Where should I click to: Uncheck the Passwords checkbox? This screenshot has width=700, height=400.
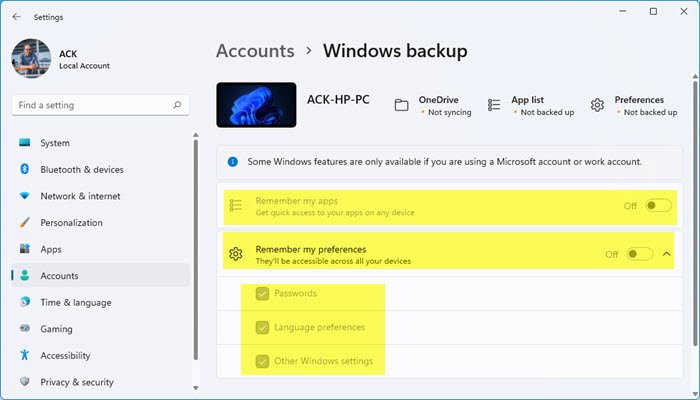click(262, 294)
